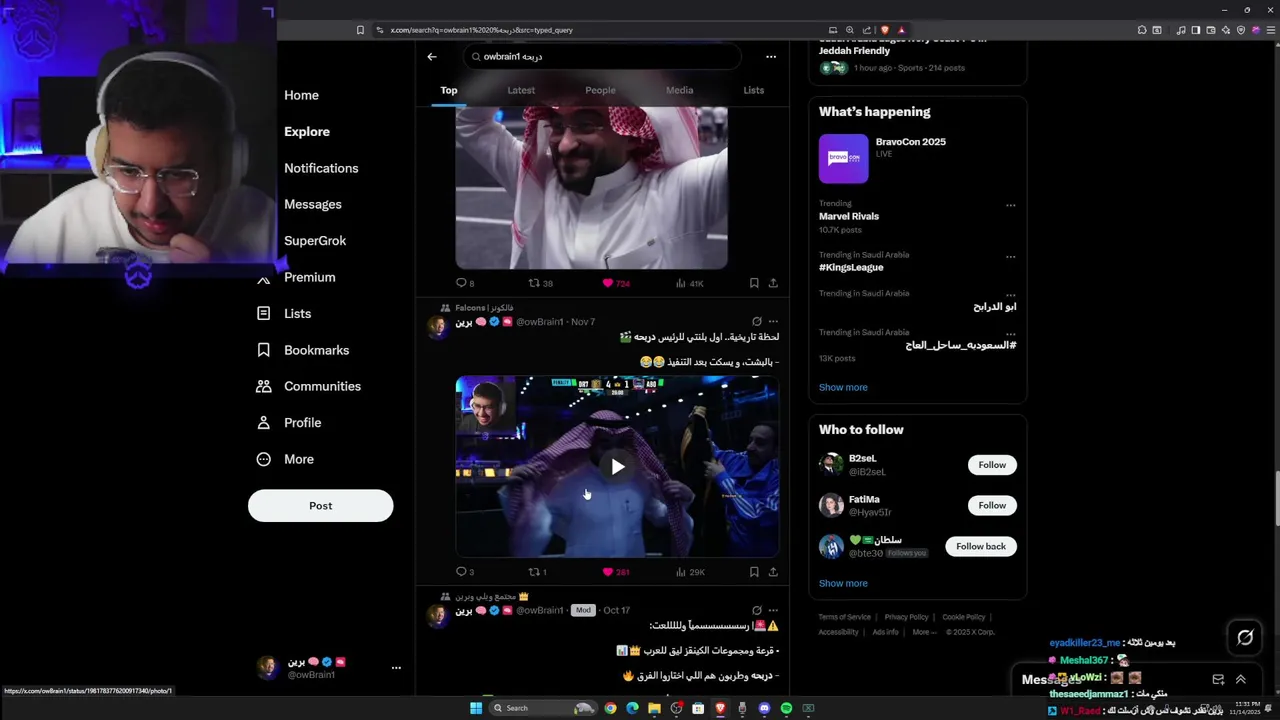Viewport: 1280px width, 720px height.
Task: Click the Lists sidebar icon
Action: (x=264, y=313)
